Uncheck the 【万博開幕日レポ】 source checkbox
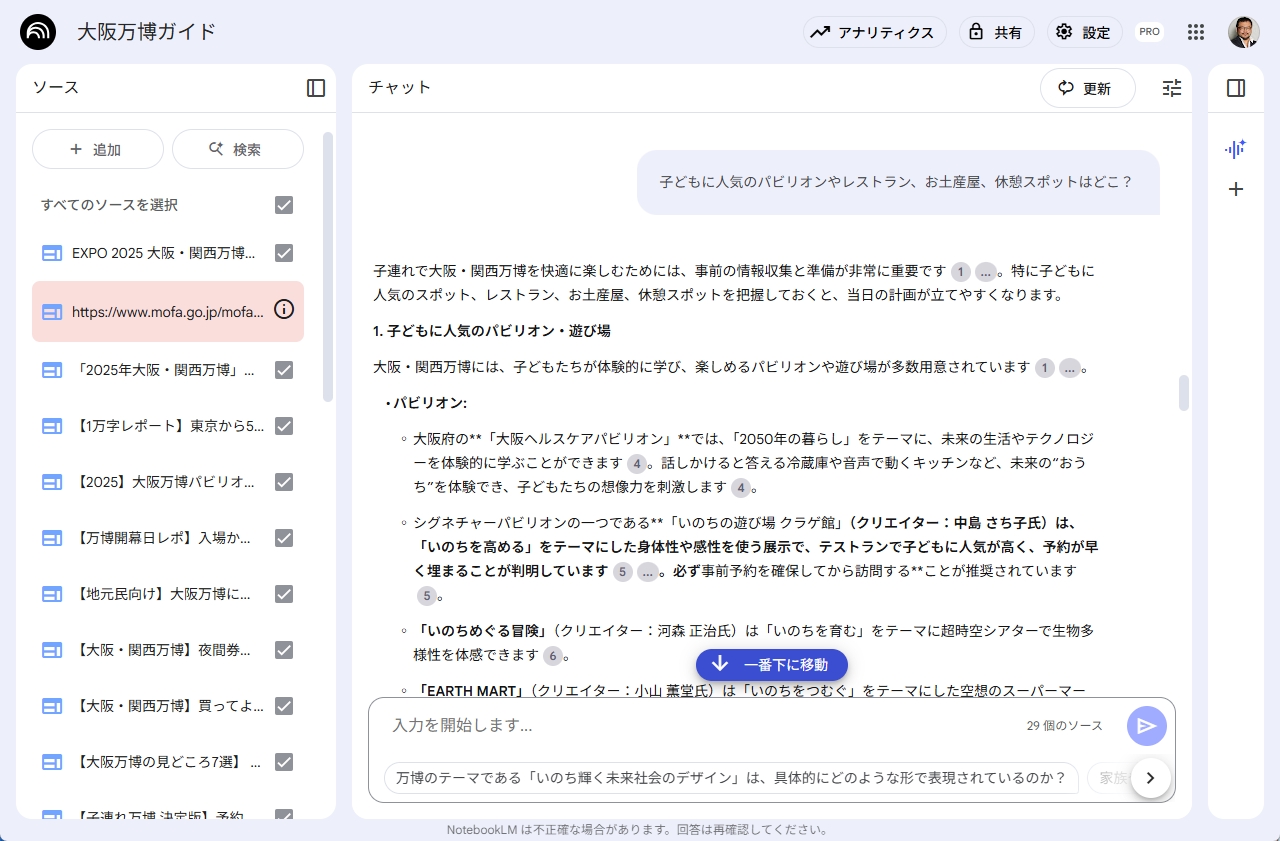This screenshot has width=1280, height=841. click(284, 538)
